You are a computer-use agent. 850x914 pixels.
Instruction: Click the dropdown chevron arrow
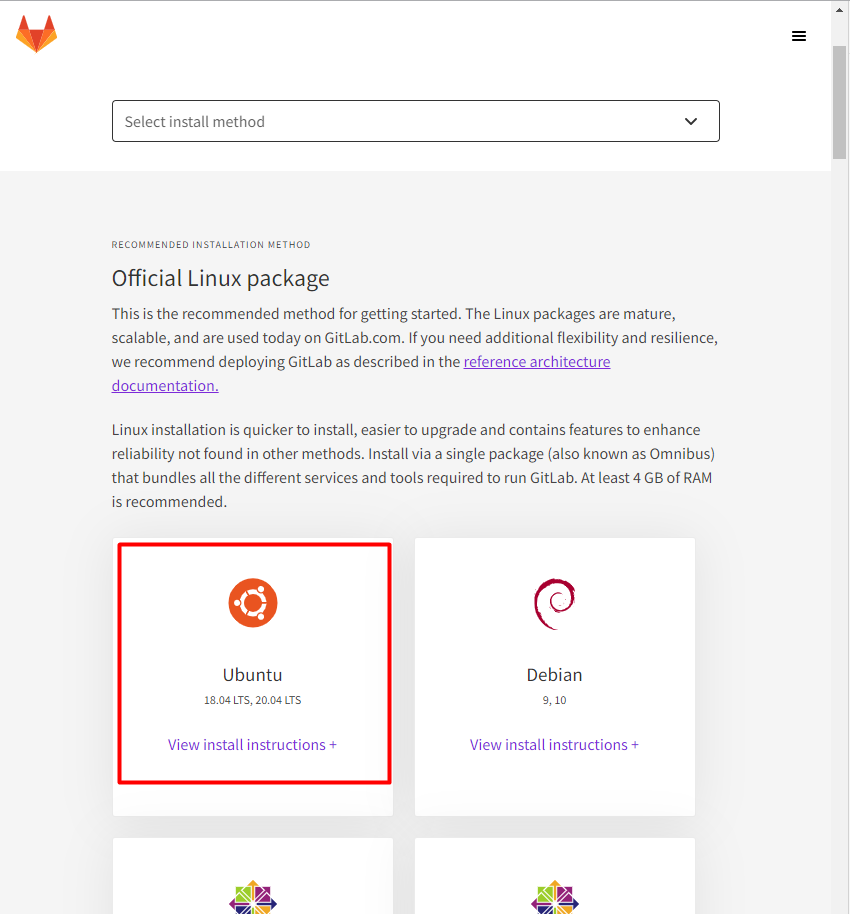[691, 121]
